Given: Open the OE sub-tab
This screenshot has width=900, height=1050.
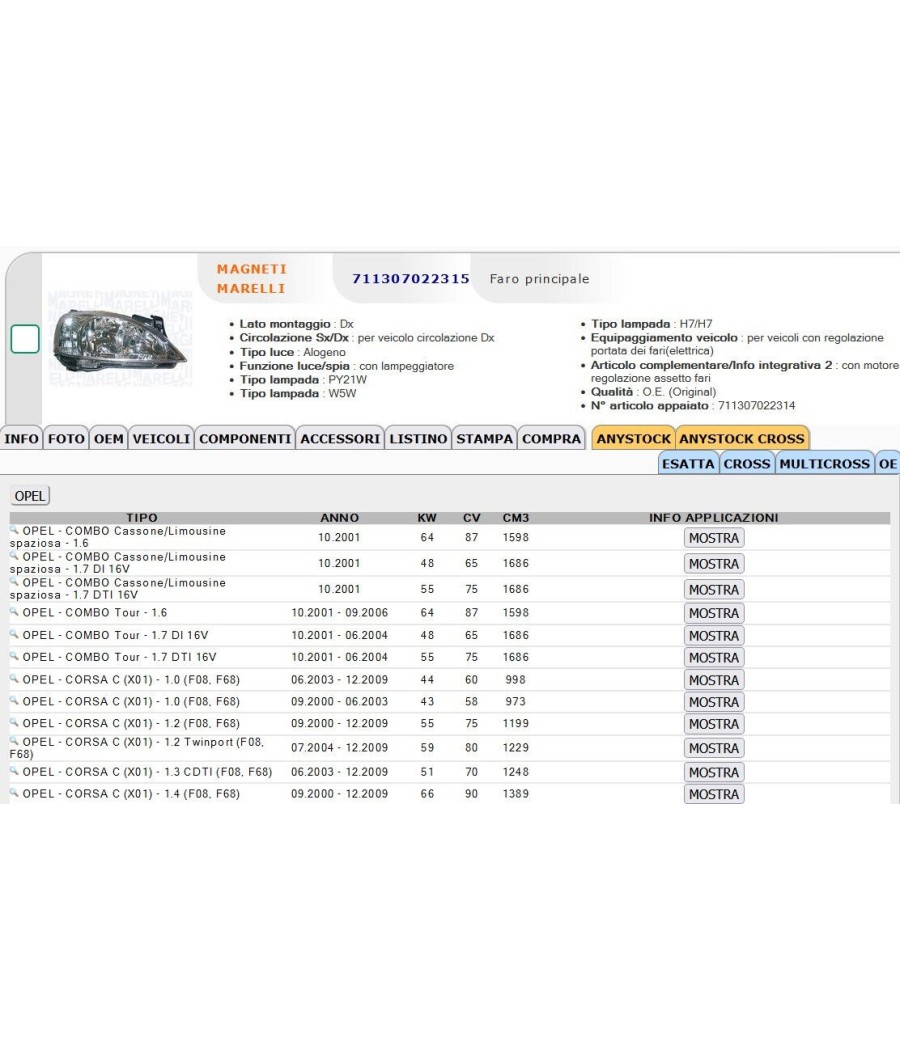Looking at the screenshot, I should pos(888,463).
